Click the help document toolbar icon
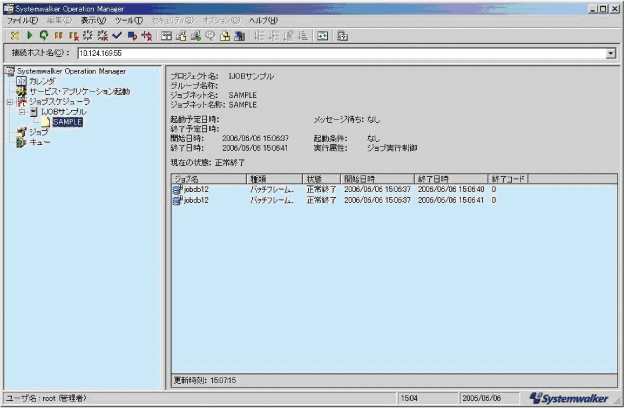 (x=342, y=36)
